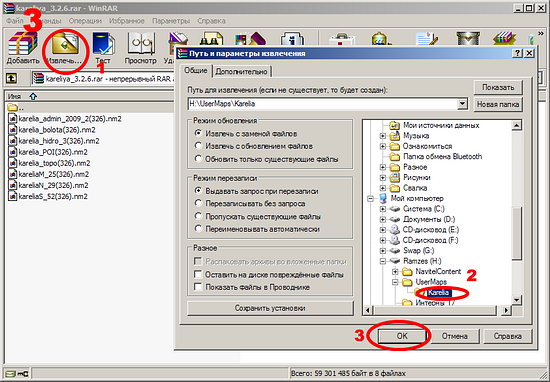Click the Справка button in the dialog
The image size is (550, 382).
coord(507,336)
